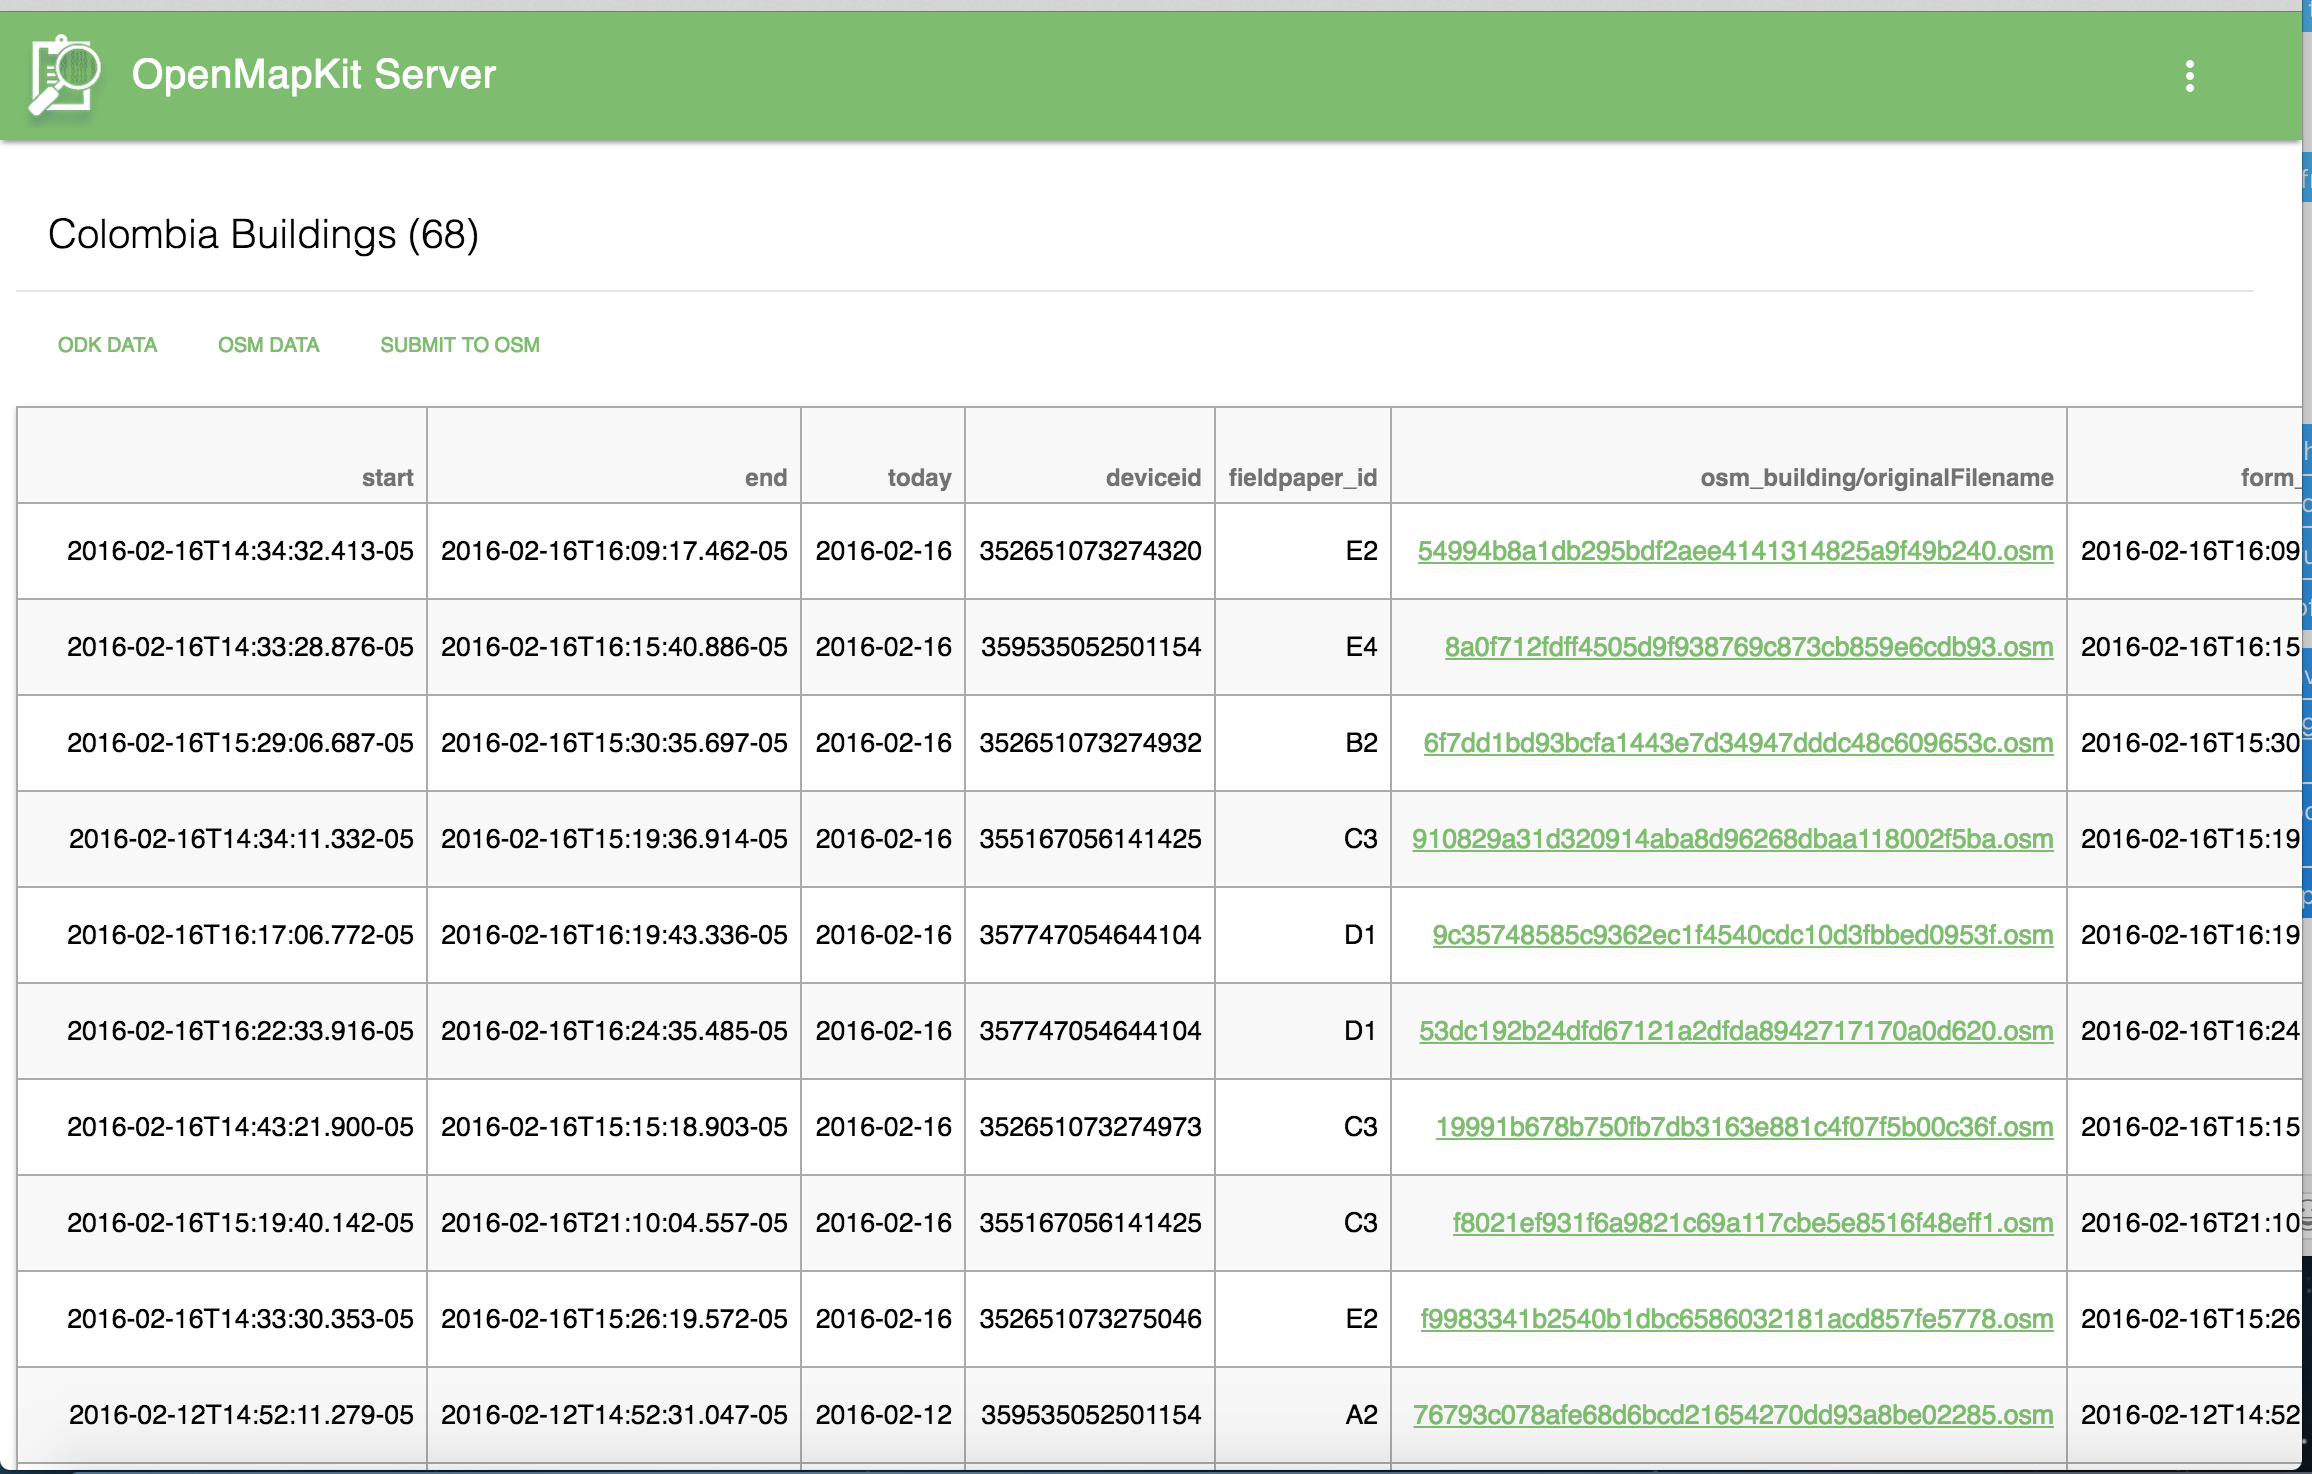2312x1474 pixels.
Task: Open the 910829a31d320914aba8d96268dbaa118002f5ba.osm link
Action: coord(1732,839)
